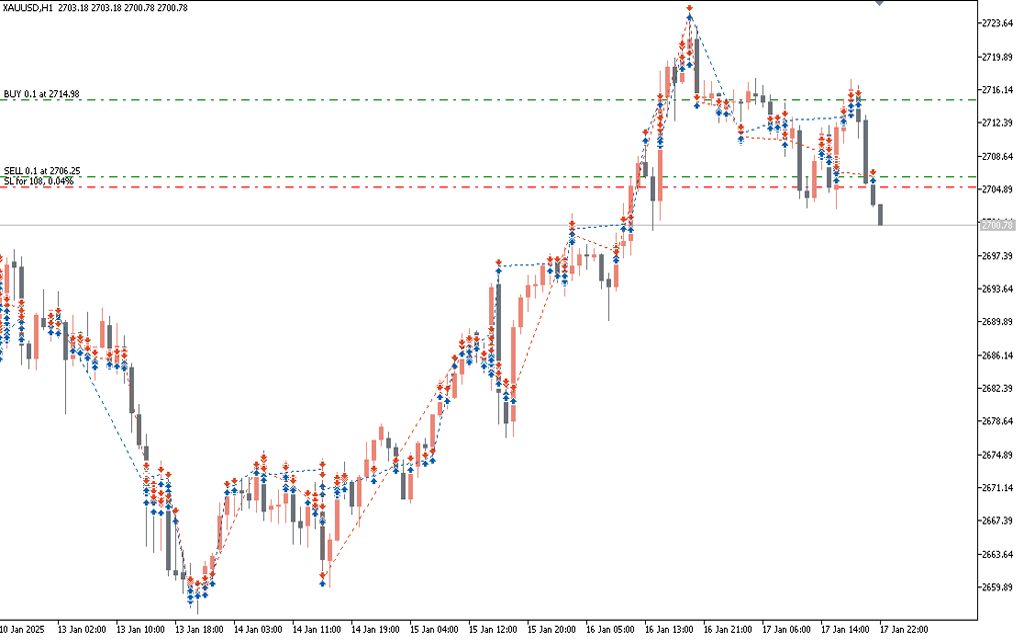This screenshot has width=1024, height=640.
Task: Click the 10 Jan 2025 date label
Action: pyautogui.click(x=24, y=630)
